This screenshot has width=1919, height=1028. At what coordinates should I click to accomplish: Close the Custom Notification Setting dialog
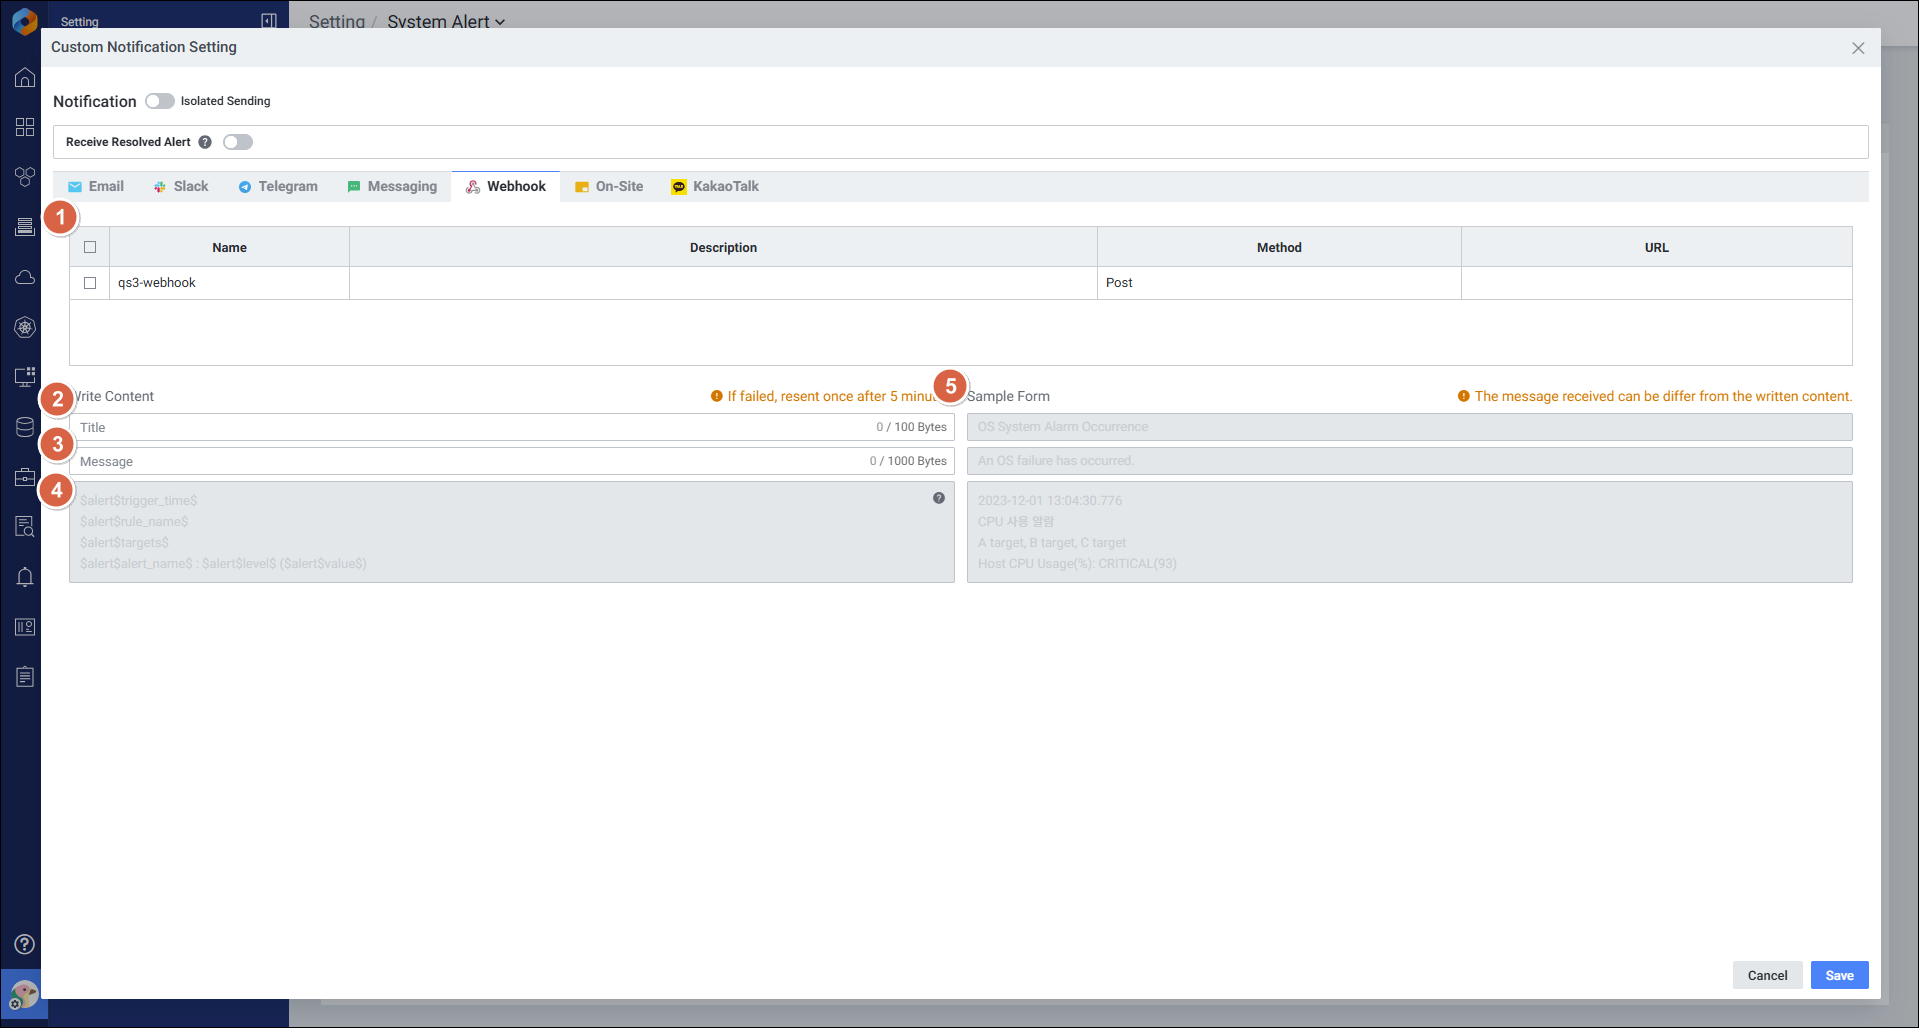1858,48
